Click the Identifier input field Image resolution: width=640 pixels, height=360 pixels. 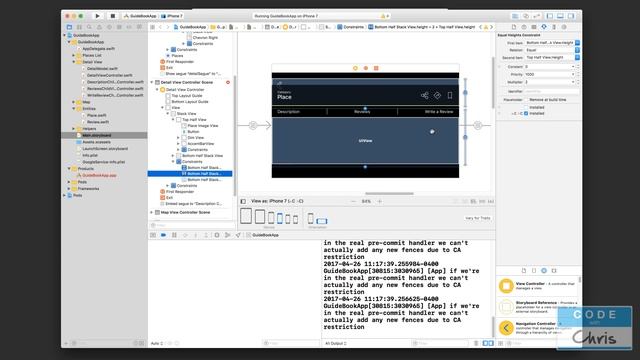point(551,91)
